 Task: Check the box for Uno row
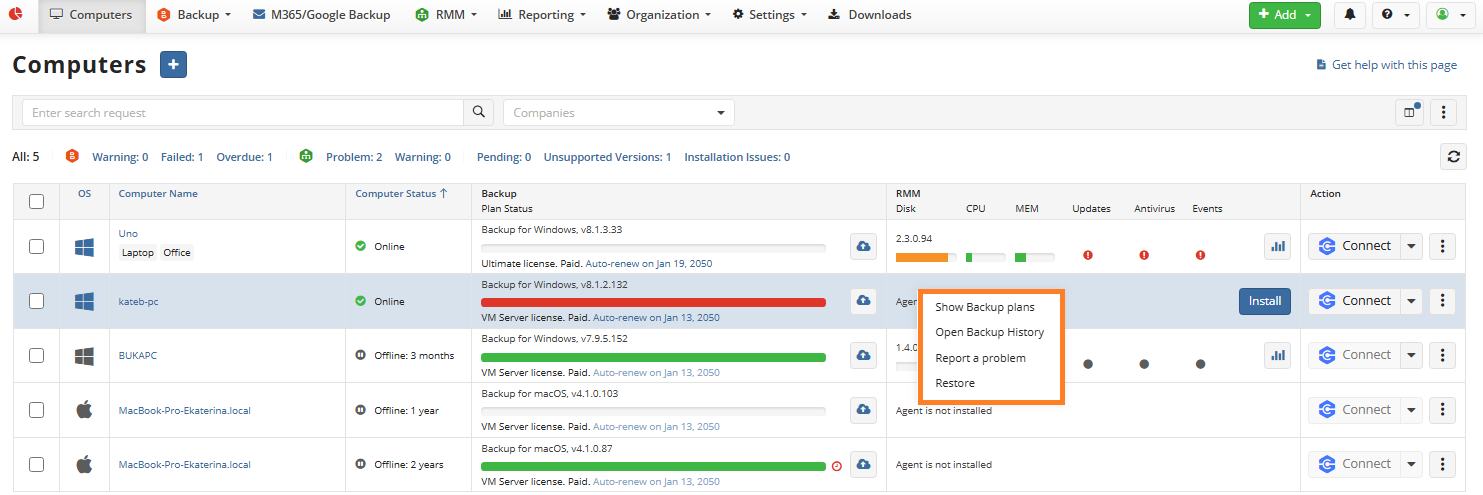[36, 246]
